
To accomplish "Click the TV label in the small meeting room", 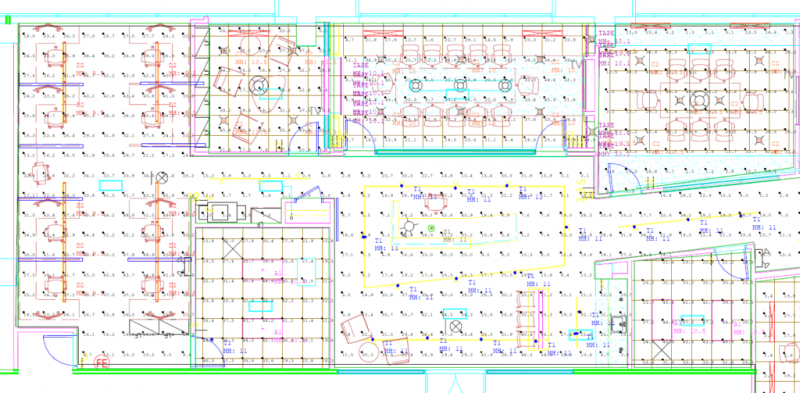I will coord(315,111).
